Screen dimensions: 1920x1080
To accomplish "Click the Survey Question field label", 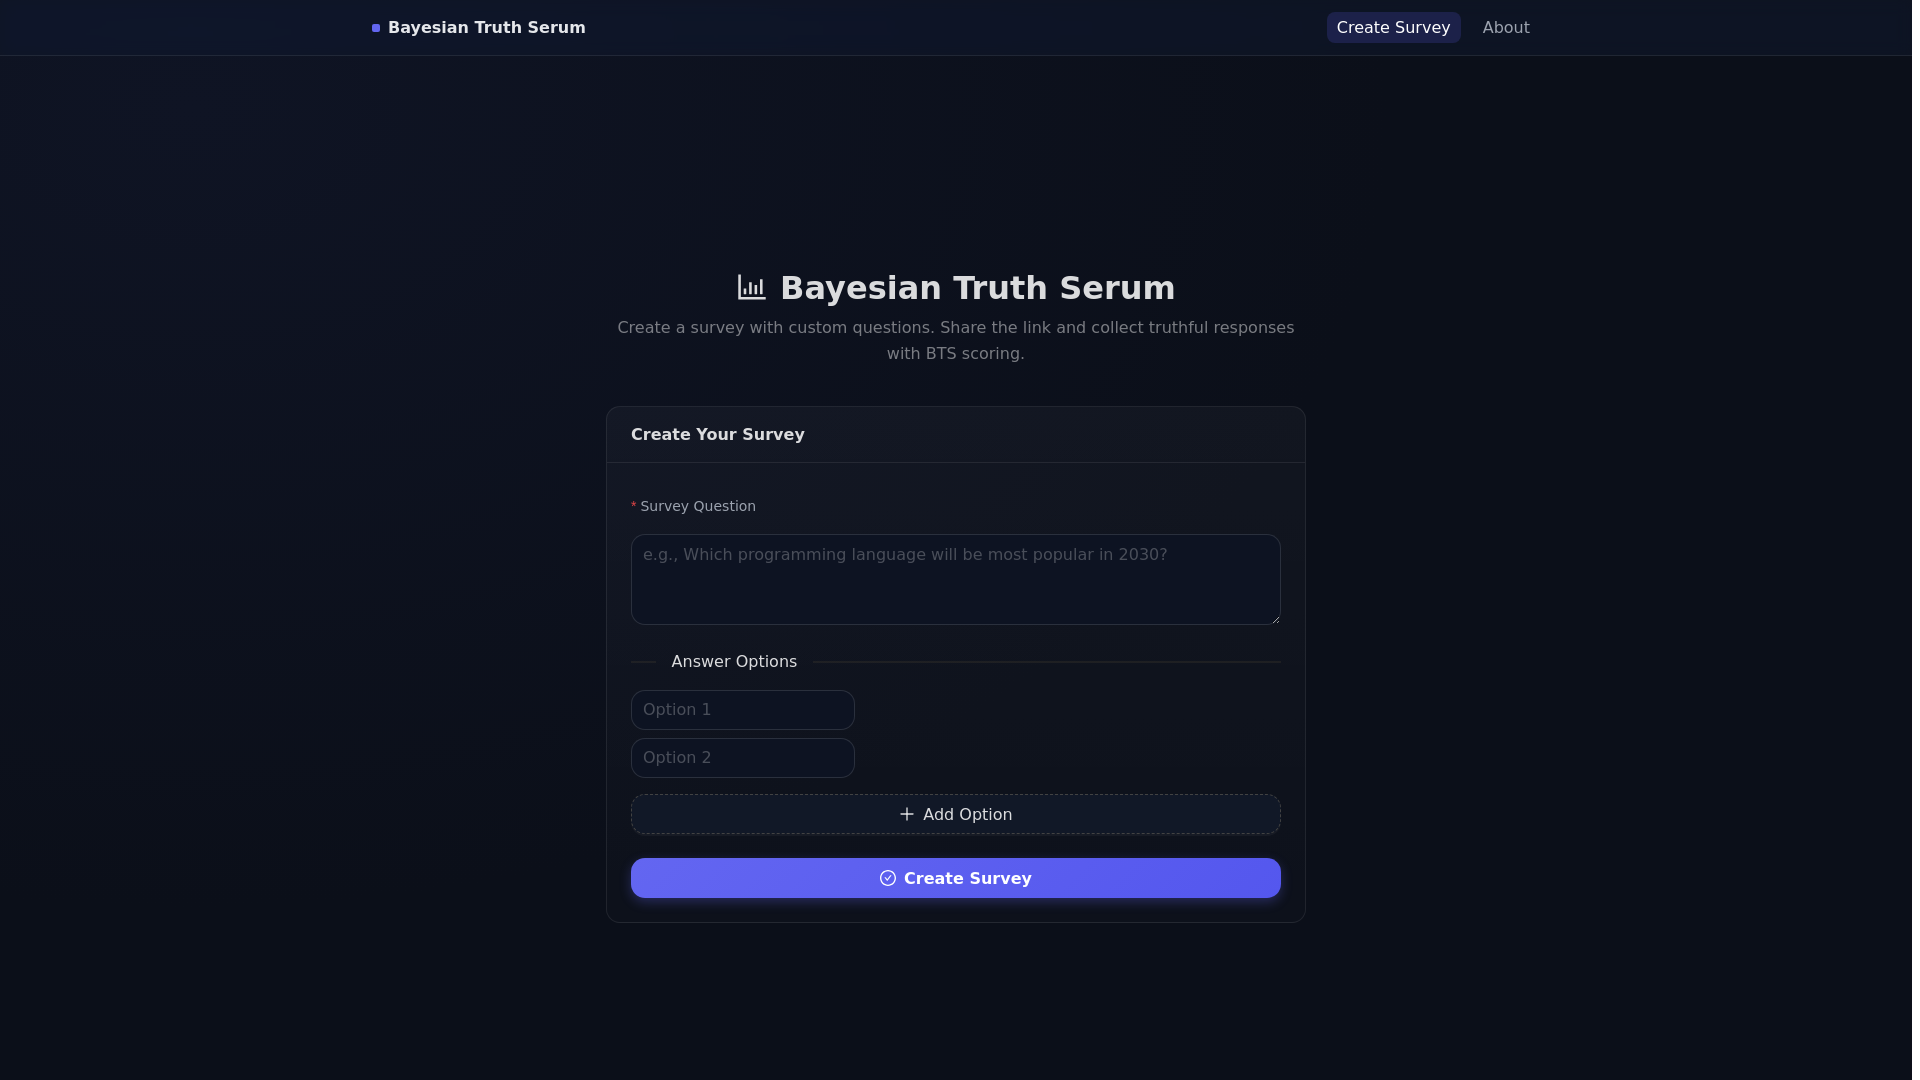I will 698,506.
